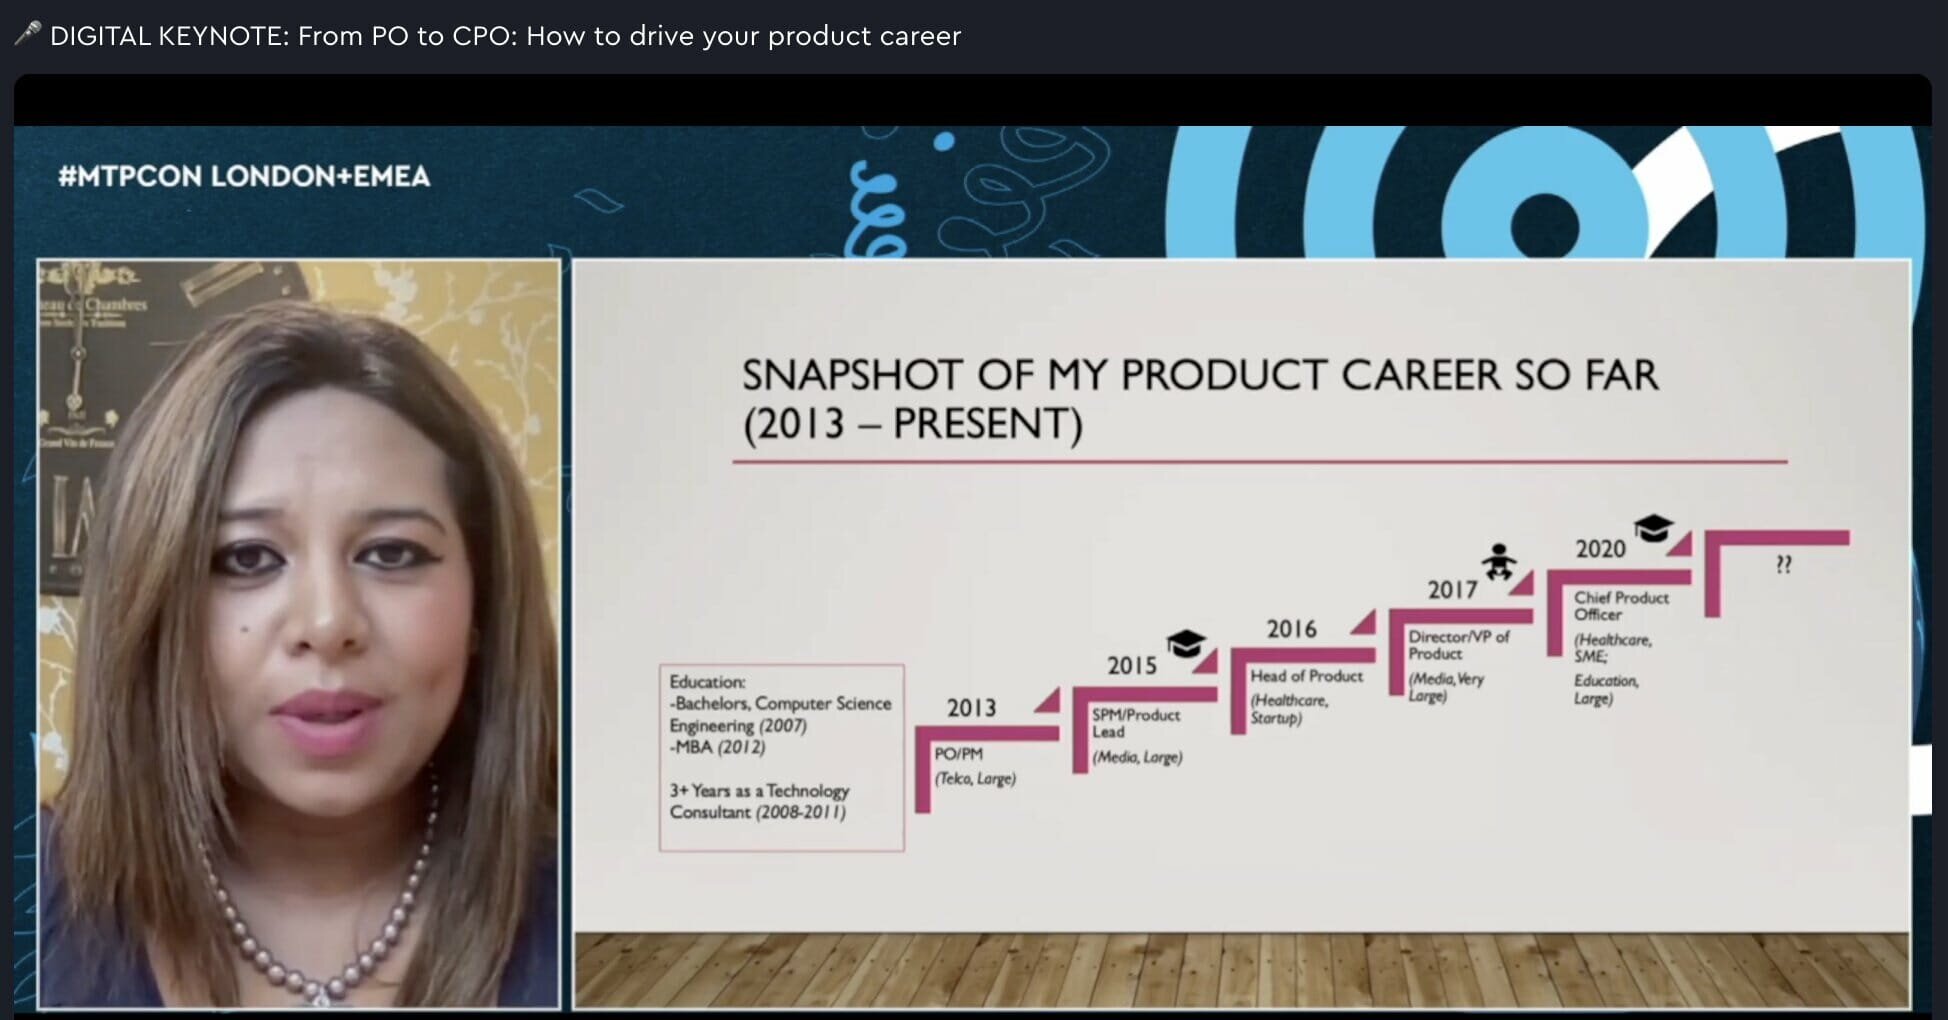Click the #MTPCON LONDON+EMEA hashtag
The width and height of the screenshot is (1948, 1020).
(244, 177)
